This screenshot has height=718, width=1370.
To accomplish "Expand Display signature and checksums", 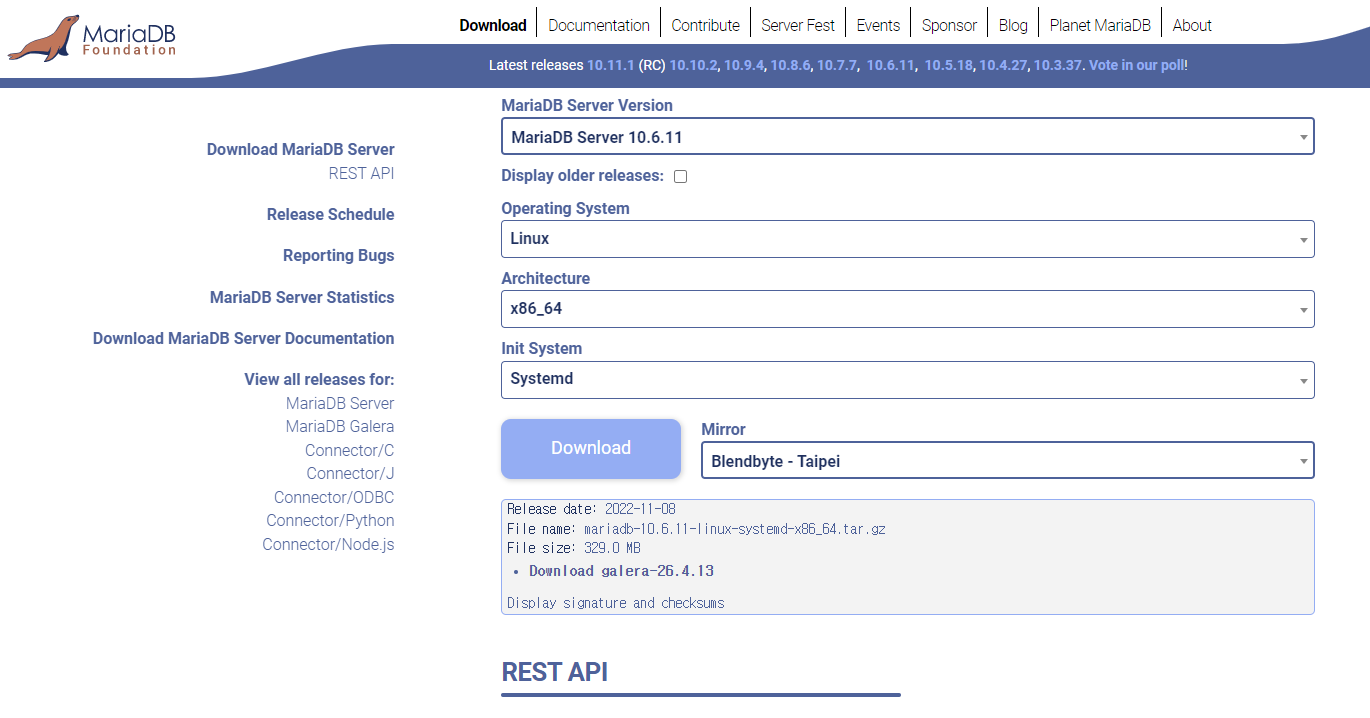I will click(615, 603).
